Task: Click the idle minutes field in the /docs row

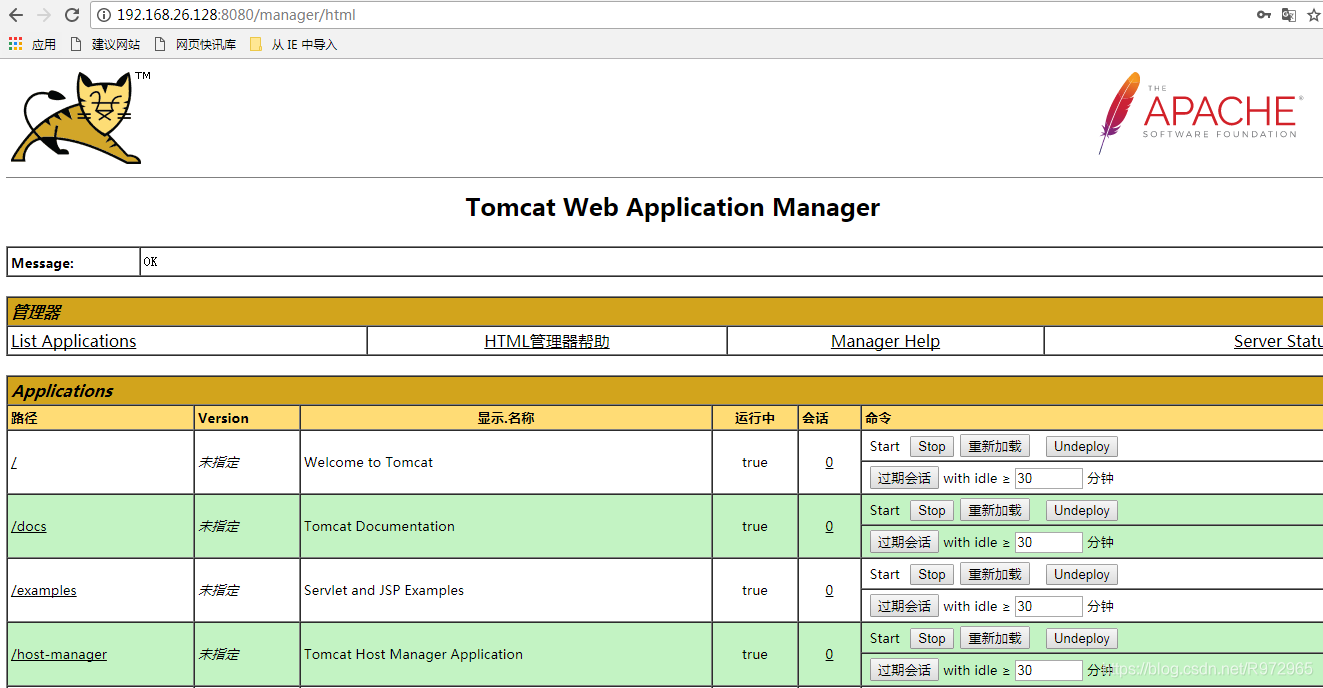Action: [x=1048, y=542]
